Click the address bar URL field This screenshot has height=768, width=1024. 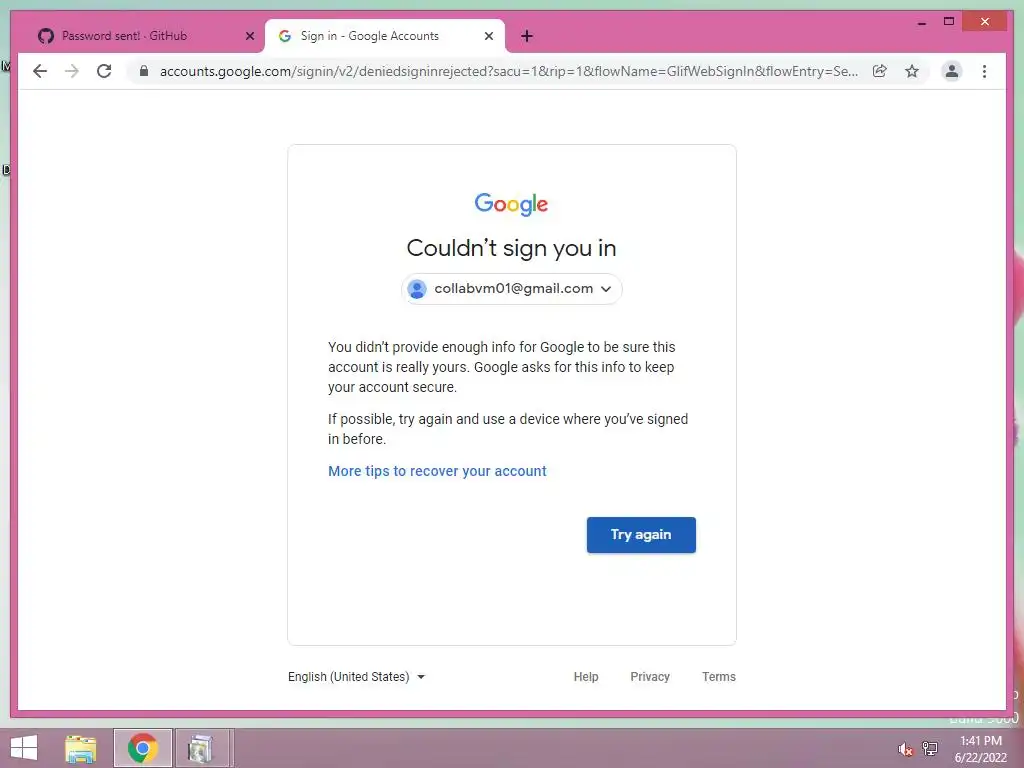[x=508, y=71]
